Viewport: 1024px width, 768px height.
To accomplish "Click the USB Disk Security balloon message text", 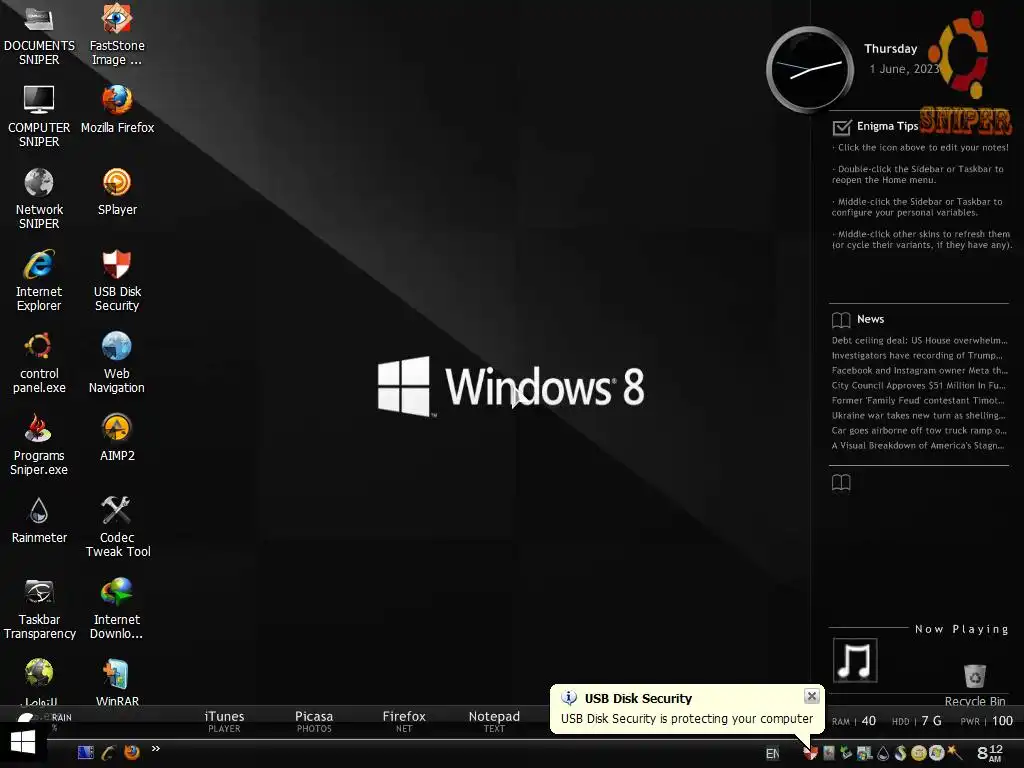I will [686, 718].
